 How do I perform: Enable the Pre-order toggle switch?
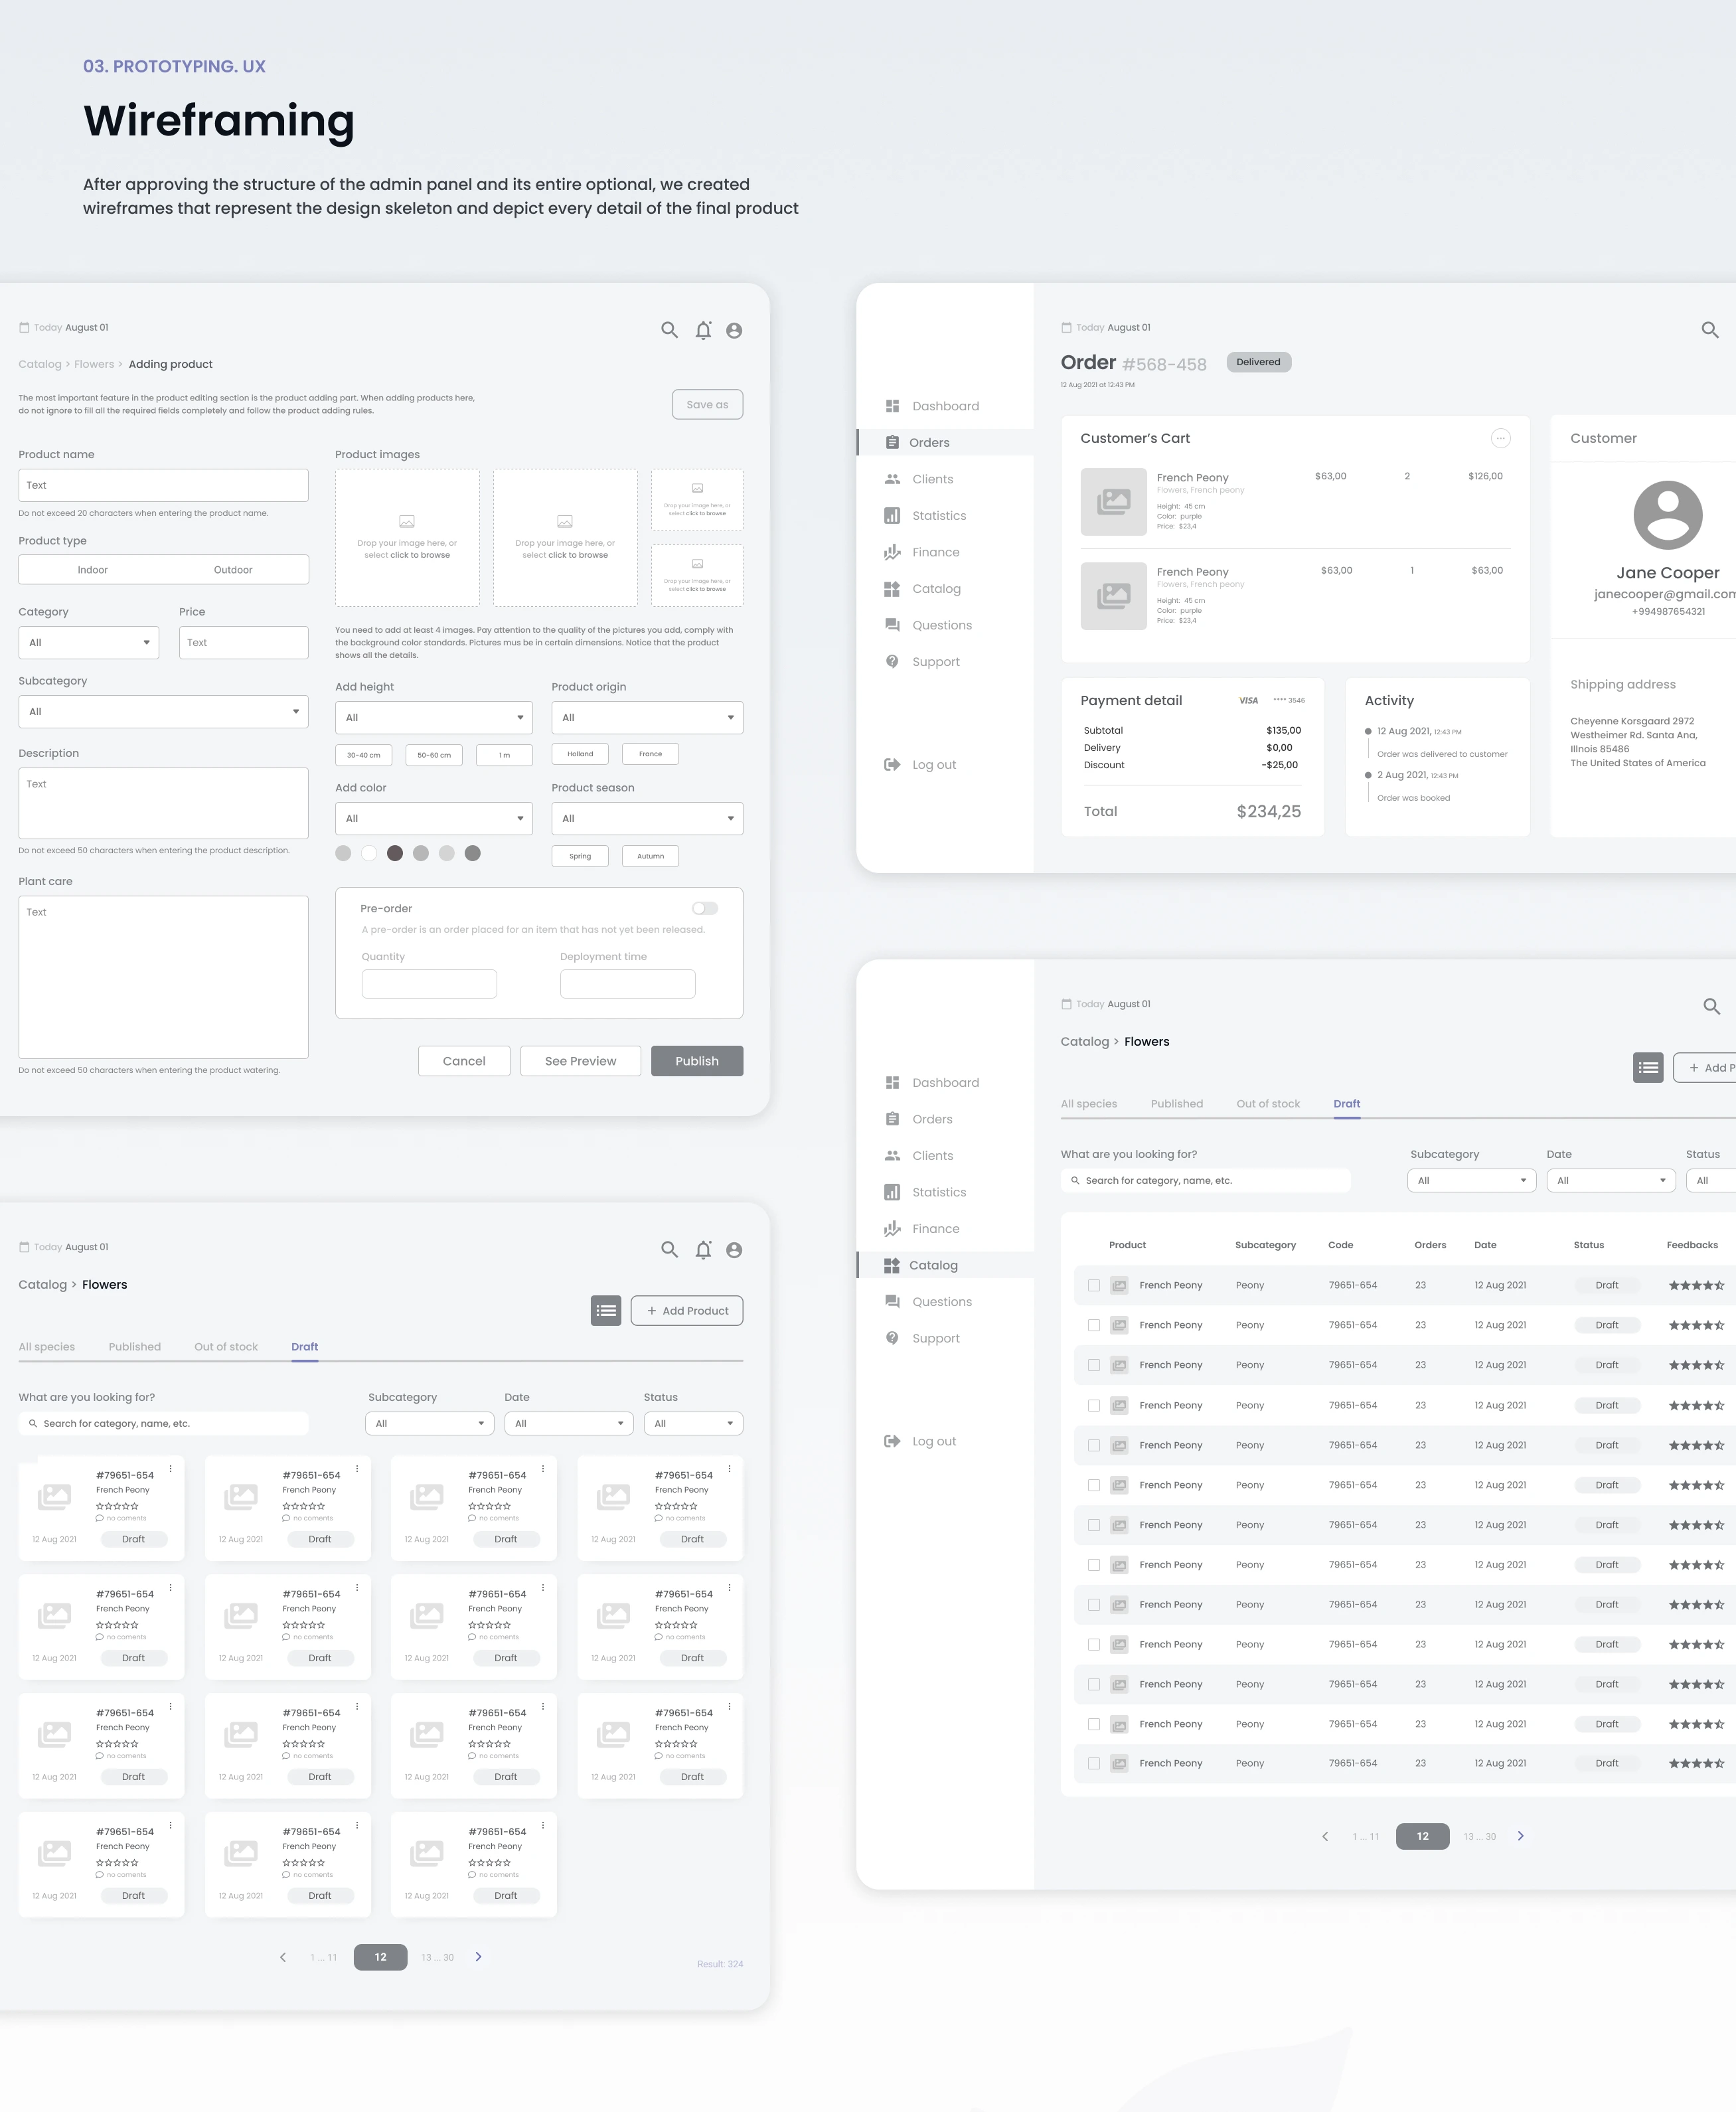point(705,908)
